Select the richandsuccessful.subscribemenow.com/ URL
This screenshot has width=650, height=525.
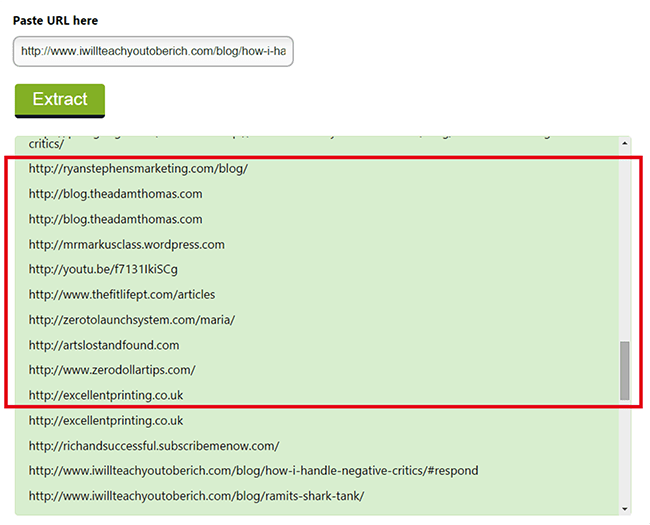point(154,446)
